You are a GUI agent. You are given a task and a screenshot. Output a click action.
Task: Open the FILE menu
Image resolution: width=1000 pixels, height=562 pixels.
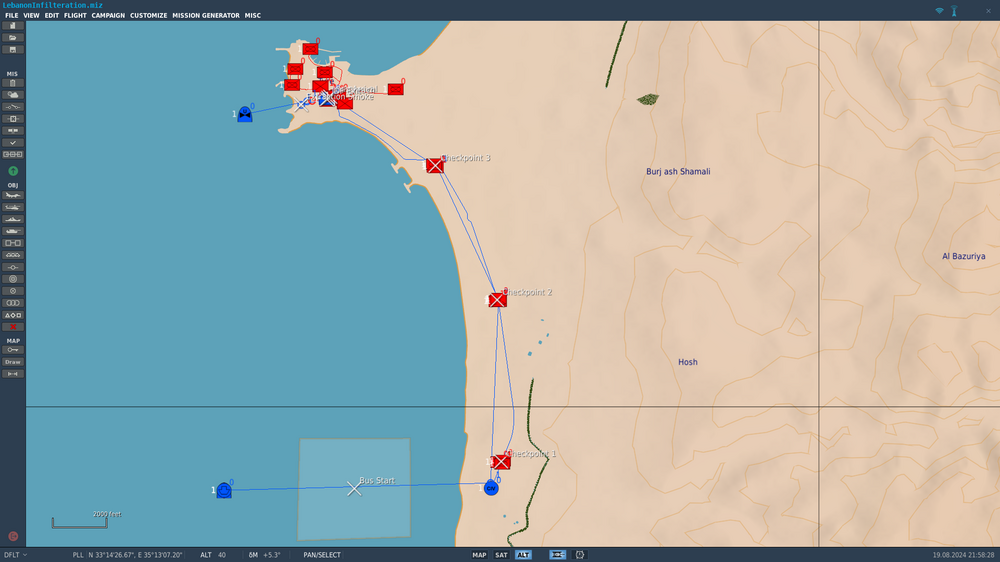coord(11,15)
